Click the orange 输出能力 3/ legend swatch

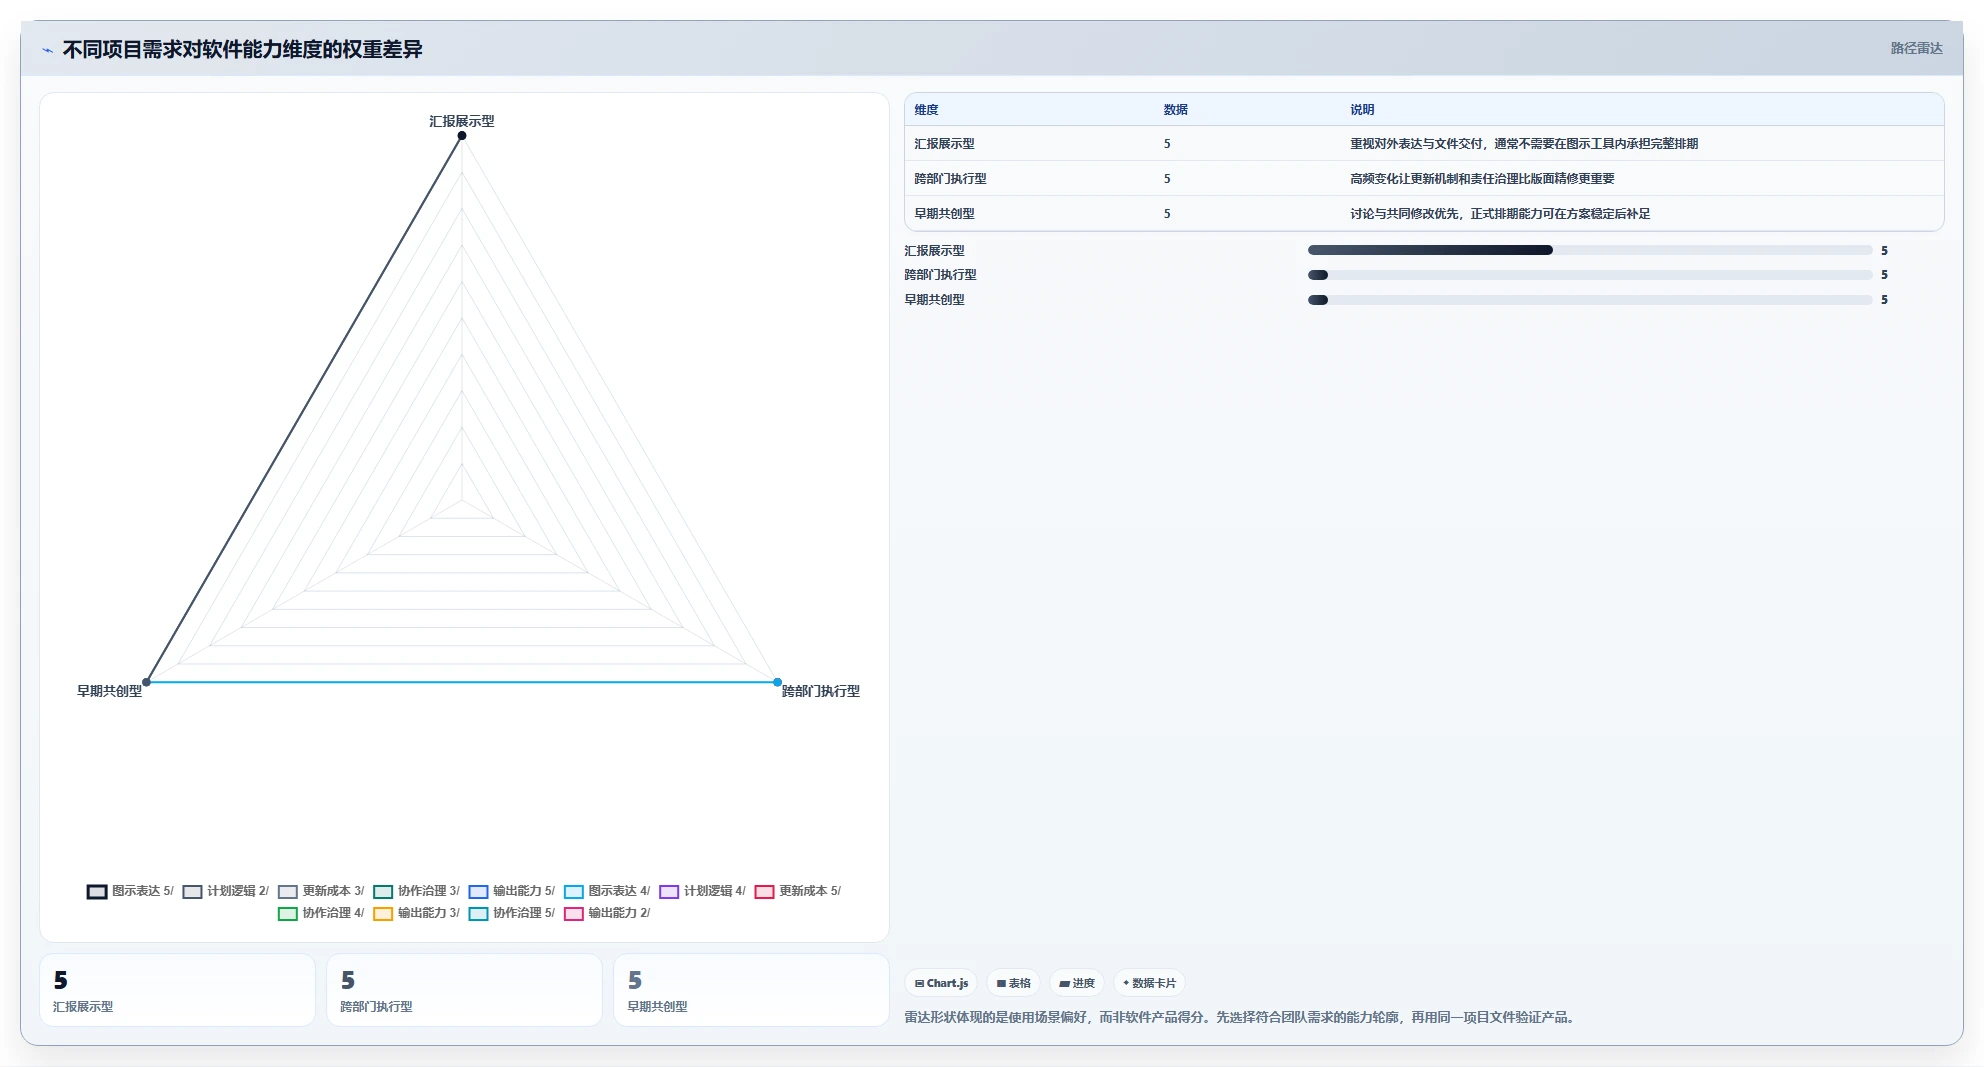pyautogui.click(x=383, y=914)
